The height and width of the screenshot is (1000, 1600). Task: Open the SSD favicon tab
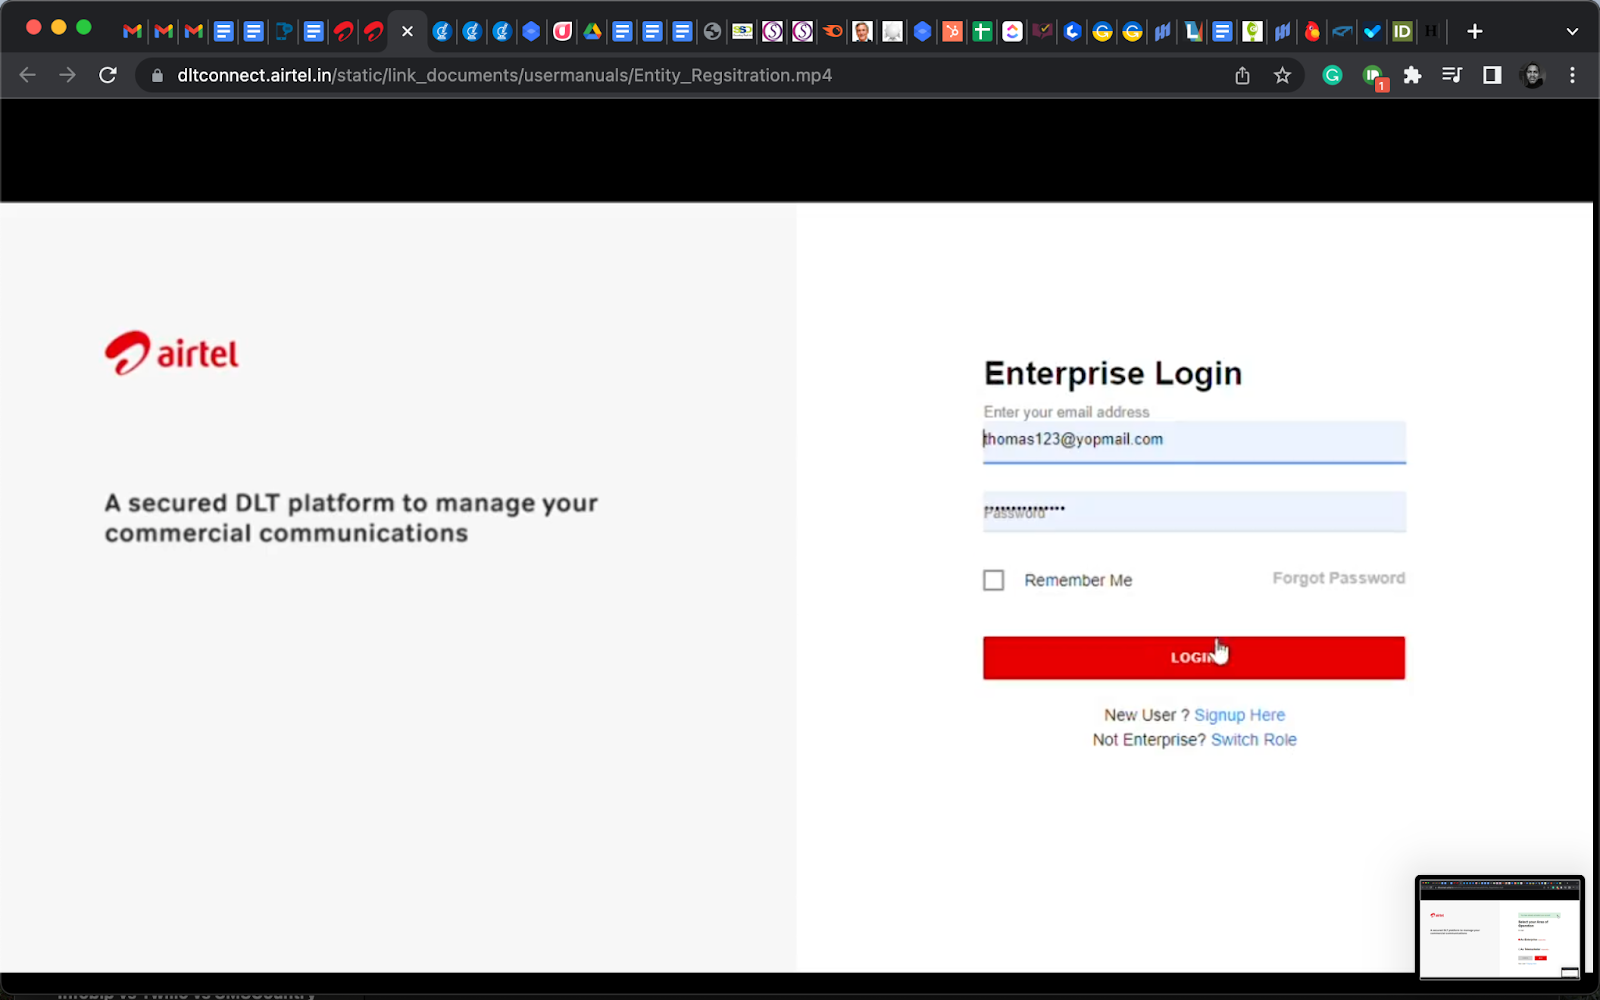[x=742, y=32]
